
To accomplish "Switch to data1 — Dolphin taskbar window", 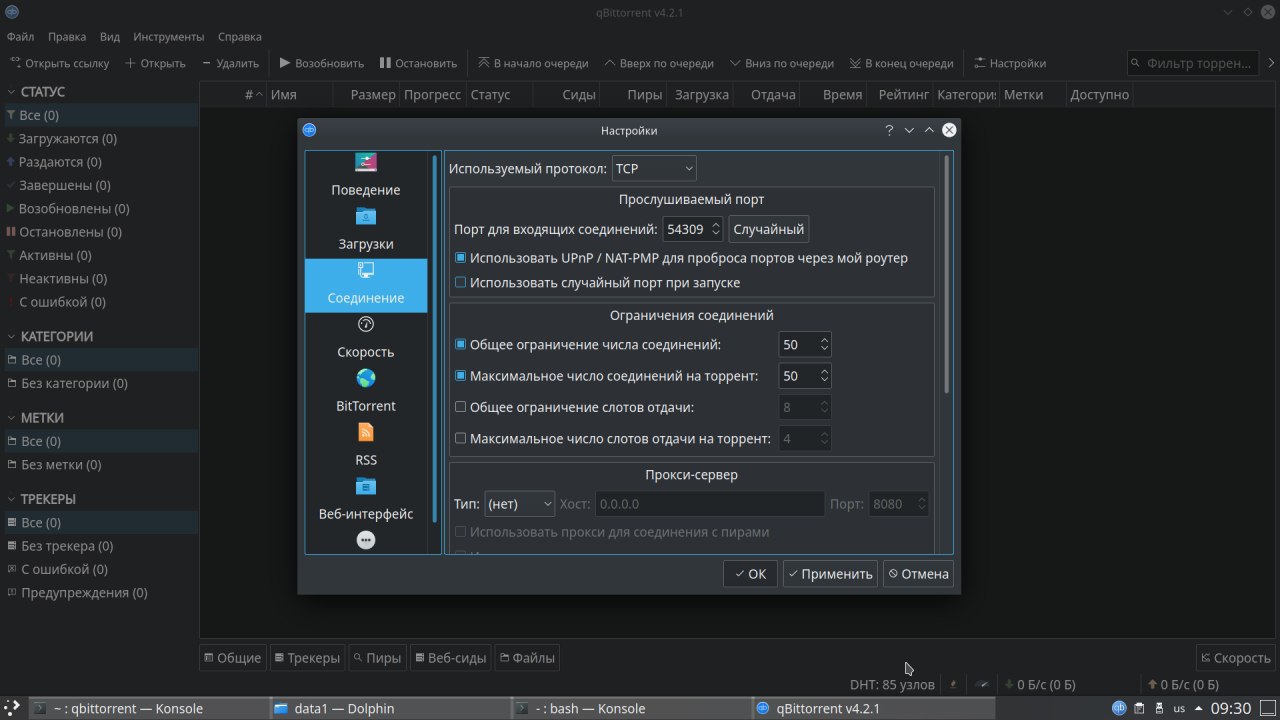I will (x=389, y=708).
